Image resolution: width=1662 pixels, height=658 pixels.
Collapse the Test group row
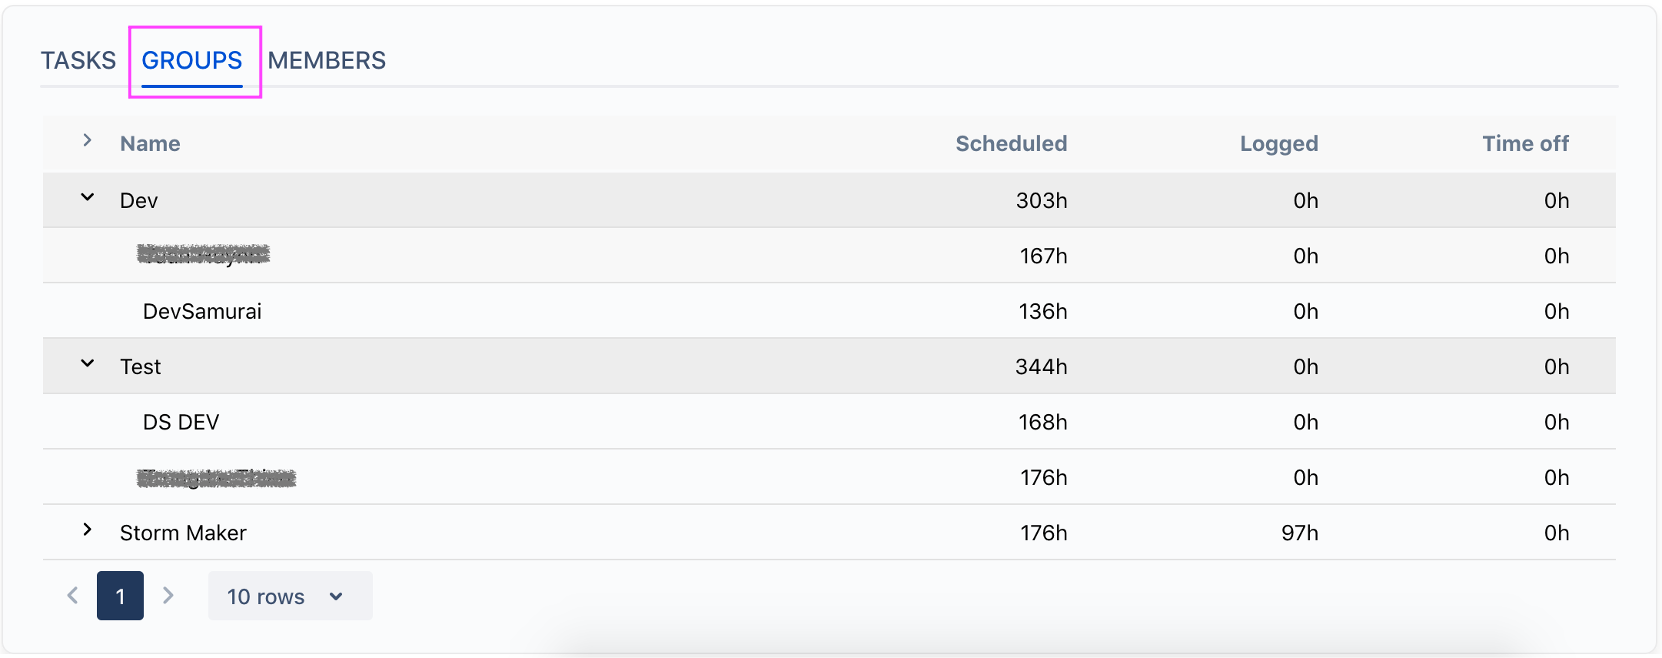88,364
